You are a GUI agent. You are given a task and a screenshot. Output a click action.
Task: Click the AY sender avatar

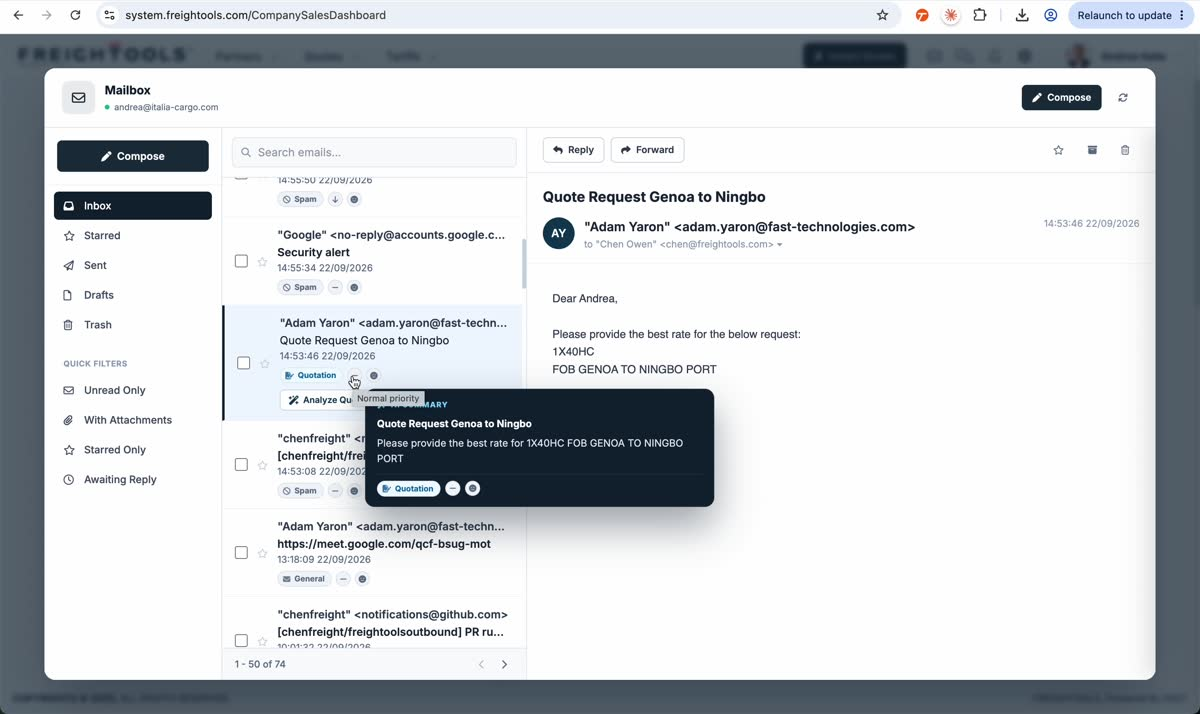click(x=559, y=233)
